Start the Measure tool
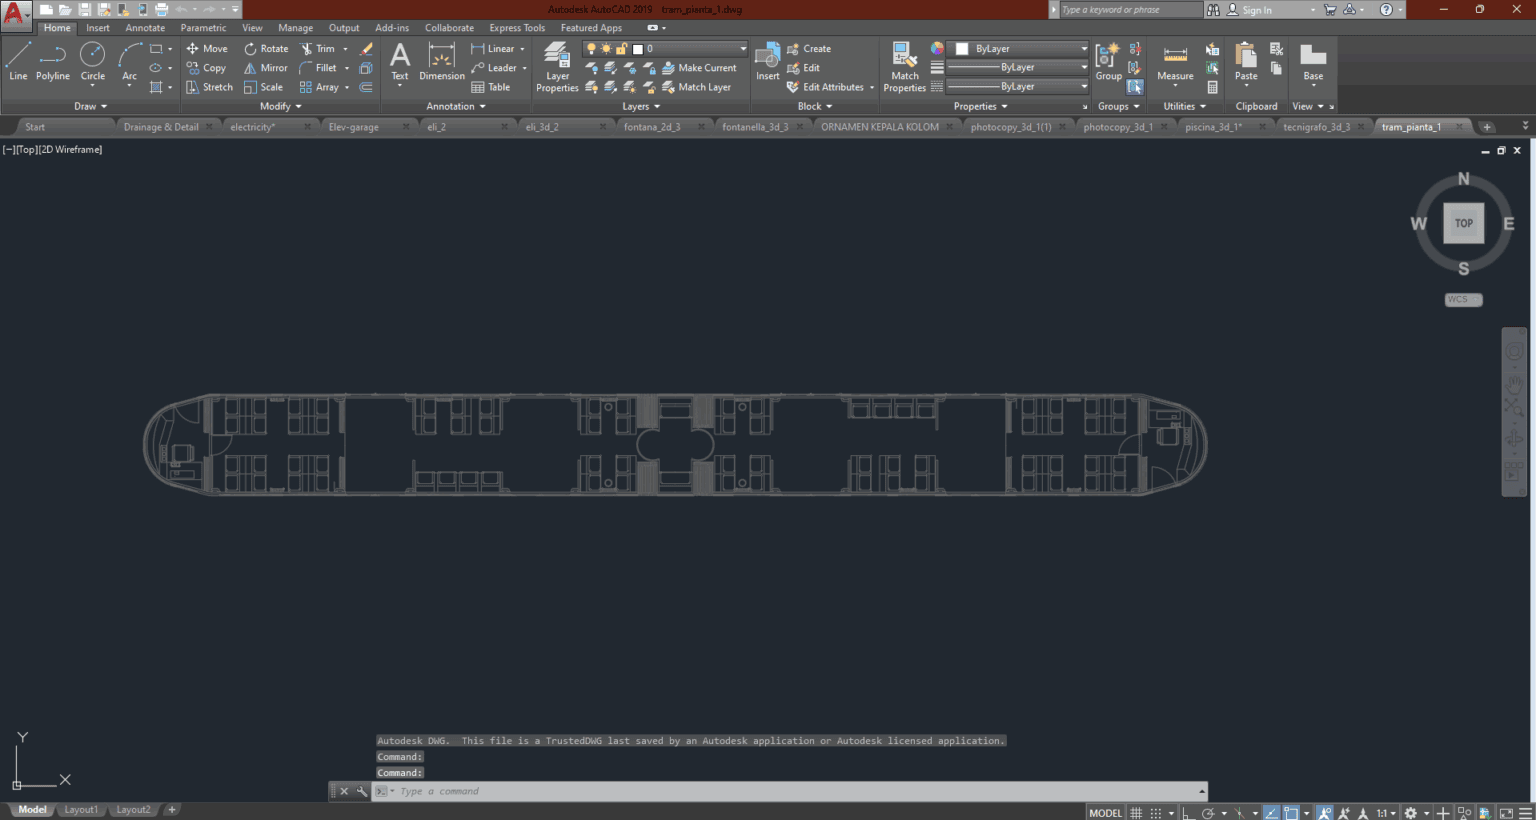 point(1174,63)
